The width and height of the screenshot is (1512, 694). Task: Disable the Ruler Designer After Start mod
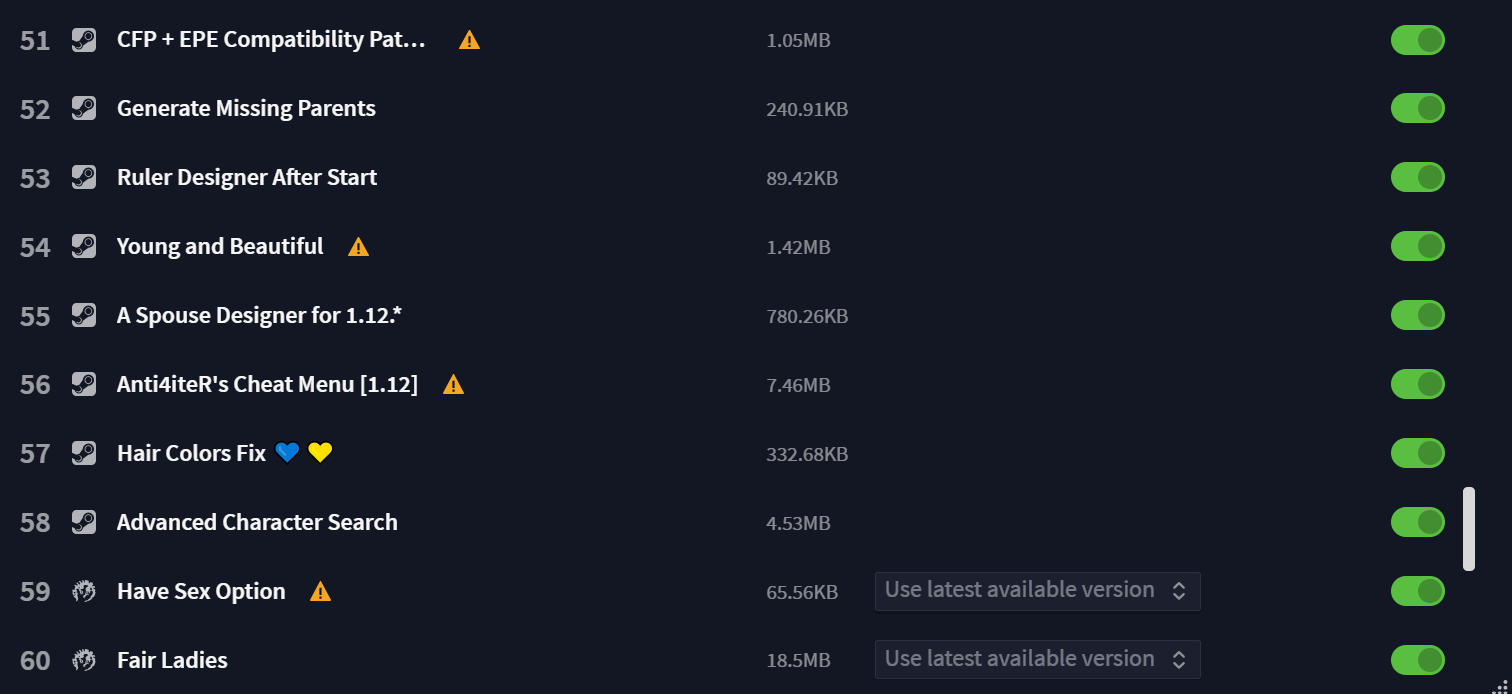1418,178
